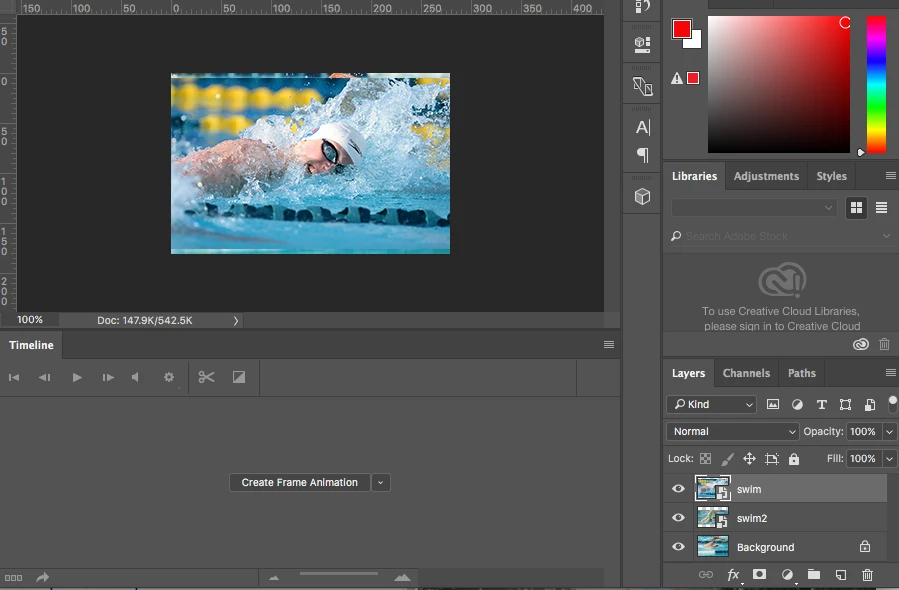
Task: Switch to the Layers tab
Action: [688, 373]
